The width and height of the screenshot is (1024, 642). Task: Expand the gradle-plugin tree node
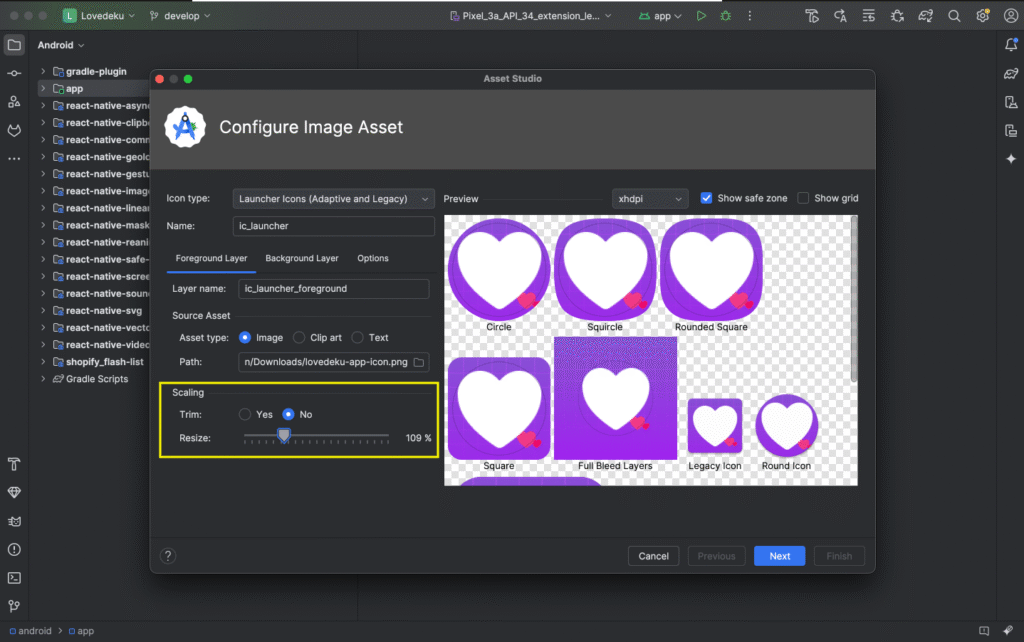[43, 72]
